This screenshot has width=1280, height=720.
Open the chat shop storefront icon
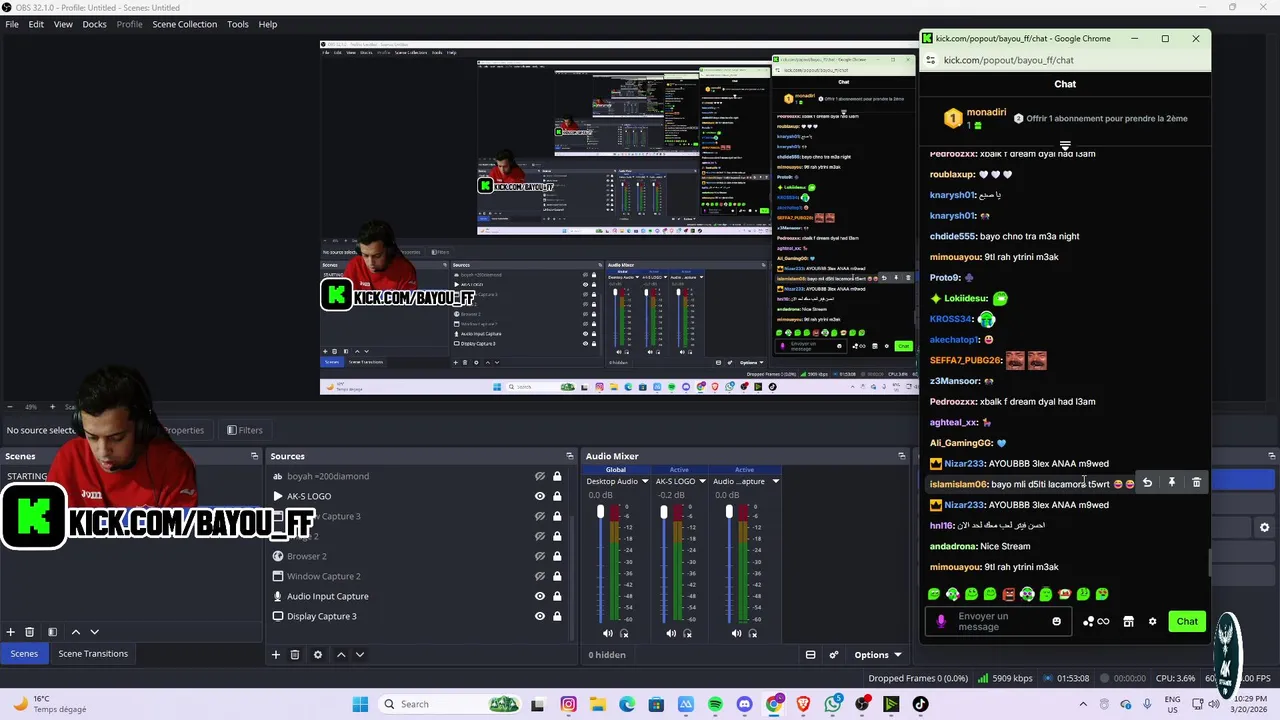coord(1128,621)
